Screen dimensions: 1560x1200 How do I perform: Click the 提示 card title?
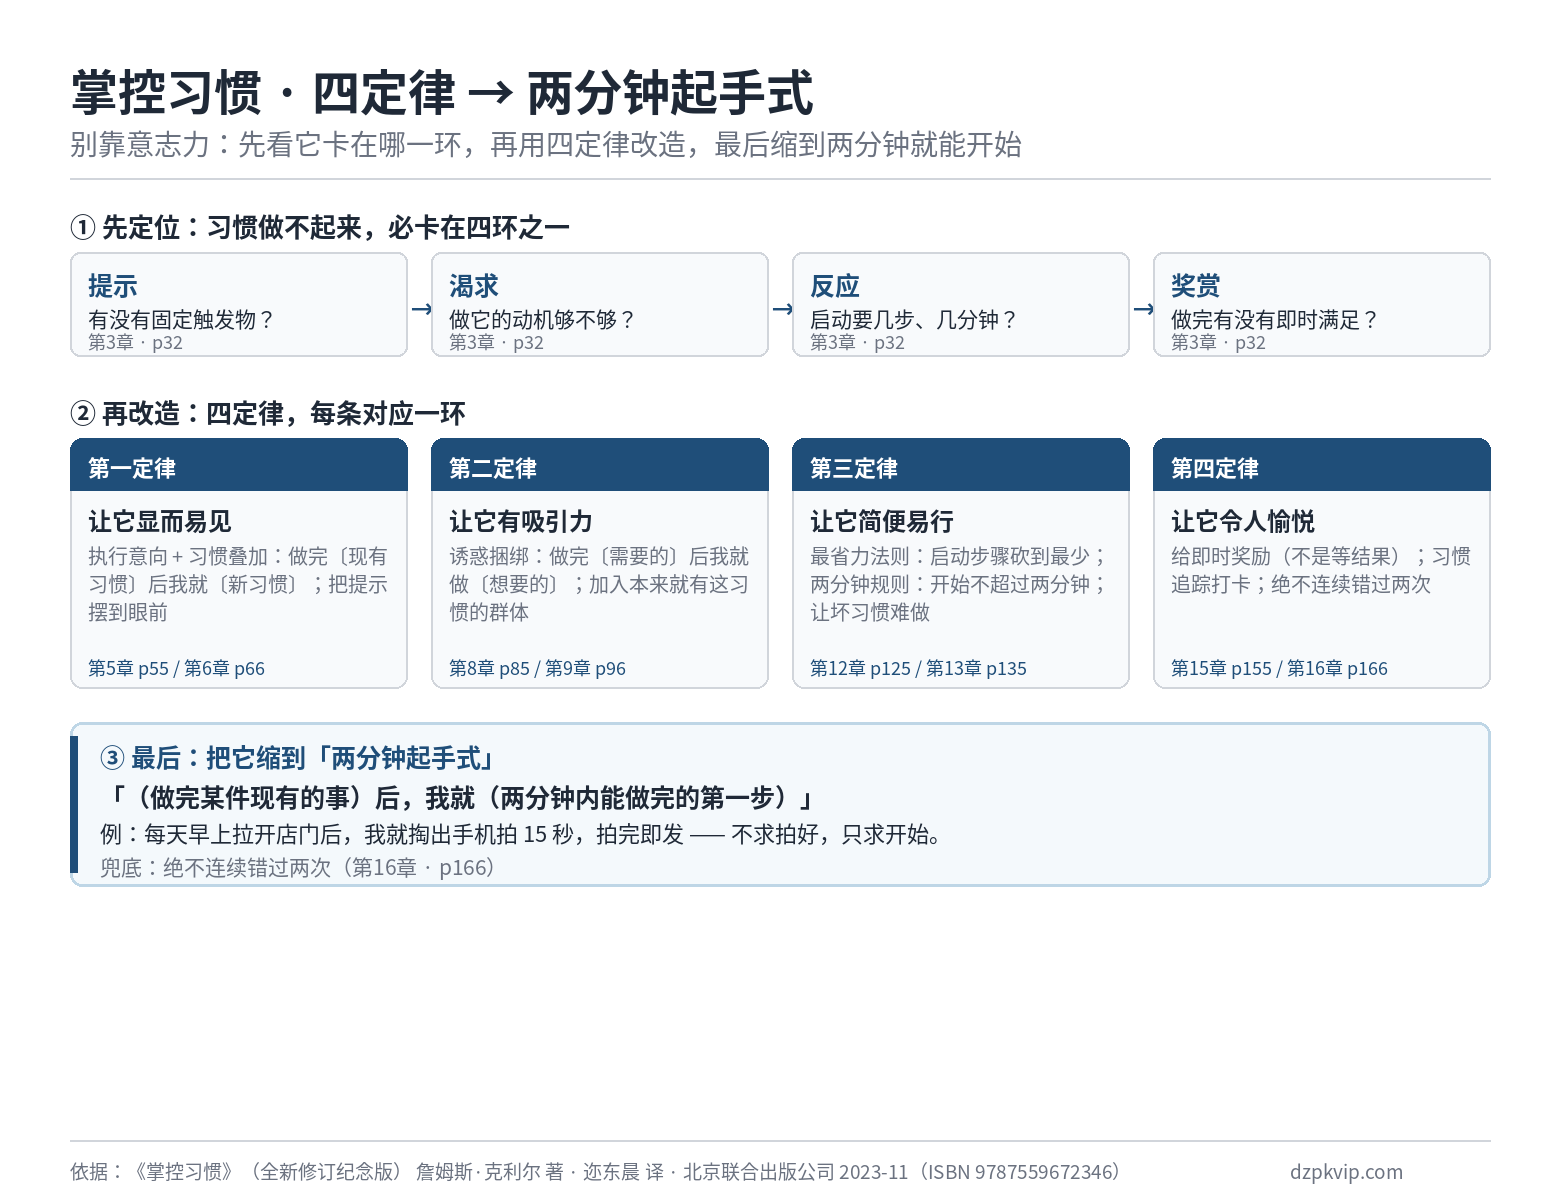pyautogui.click(x=113, y=286)
